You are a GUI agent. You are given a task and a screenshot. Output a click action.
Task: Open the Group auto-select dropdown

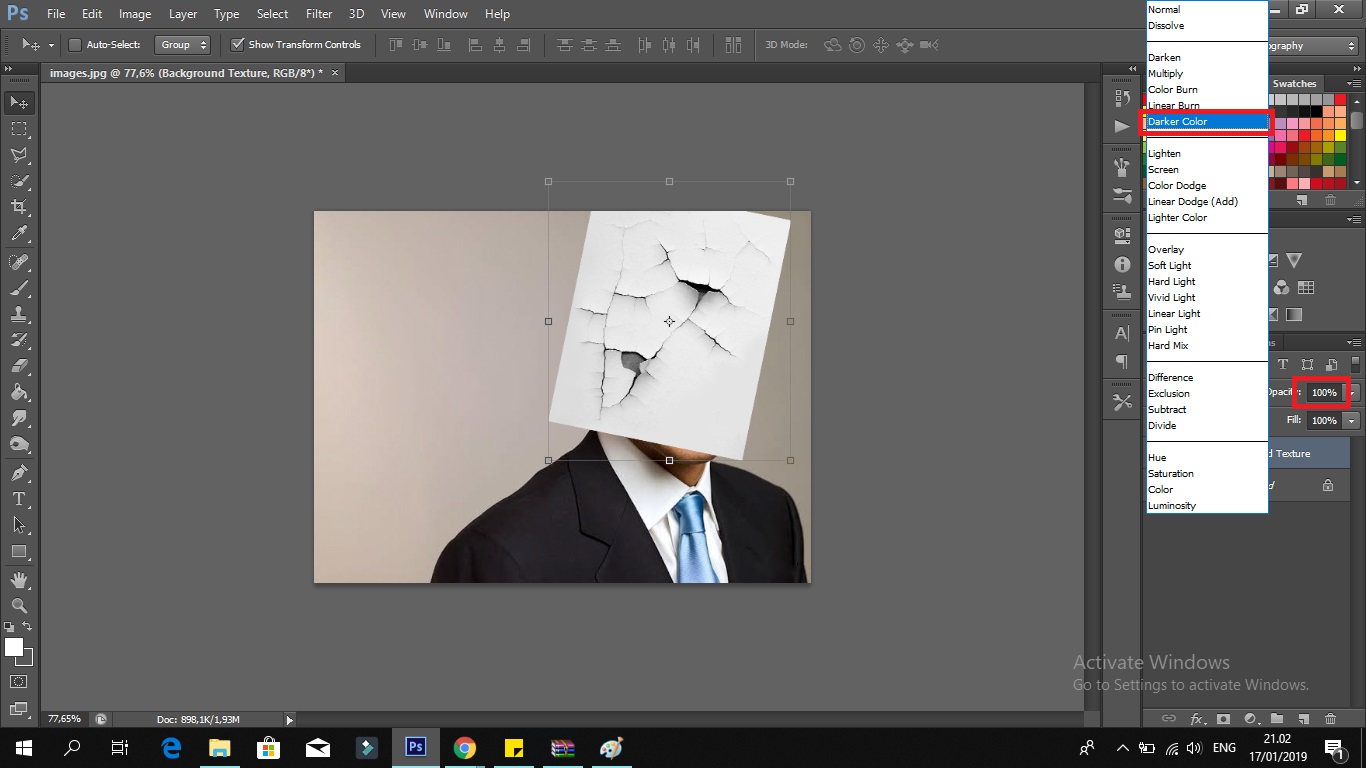pos(184,45)
